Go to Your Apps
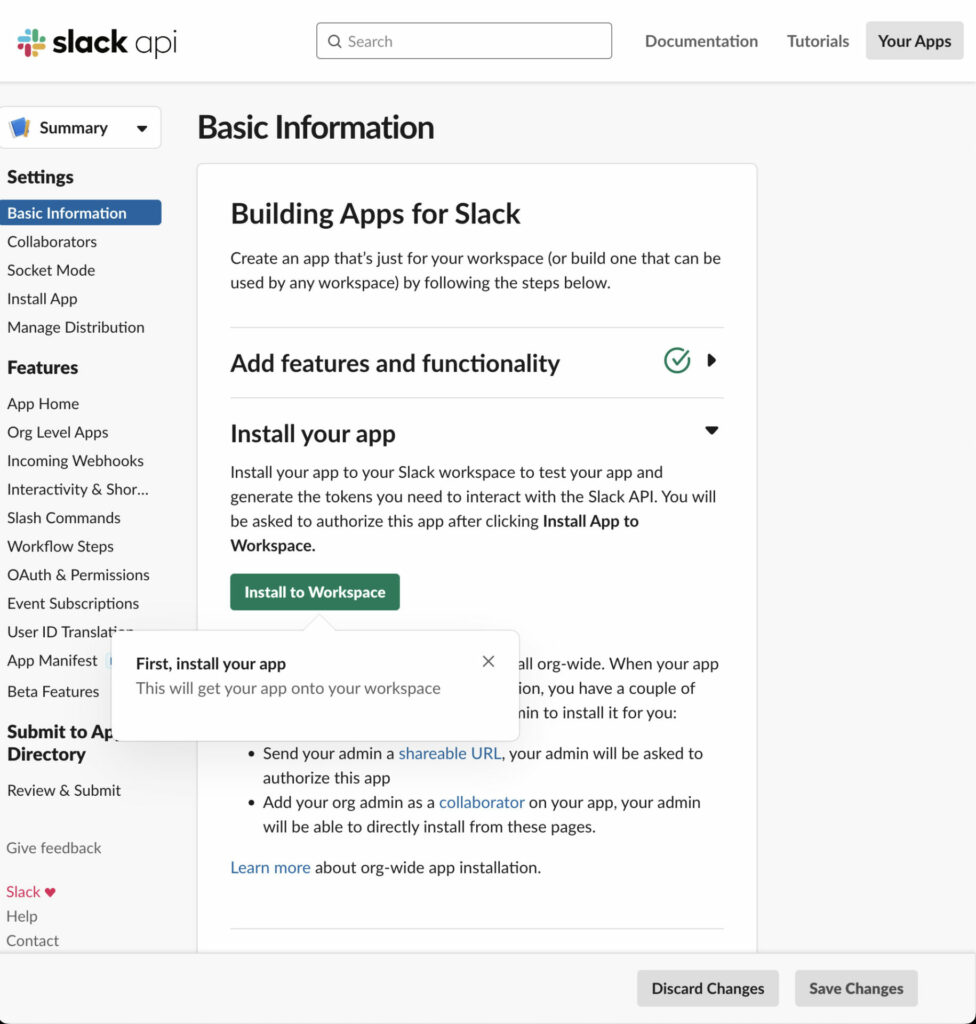Image resolution: width=976 pixels, height=1024 pixels. [914, 40]
